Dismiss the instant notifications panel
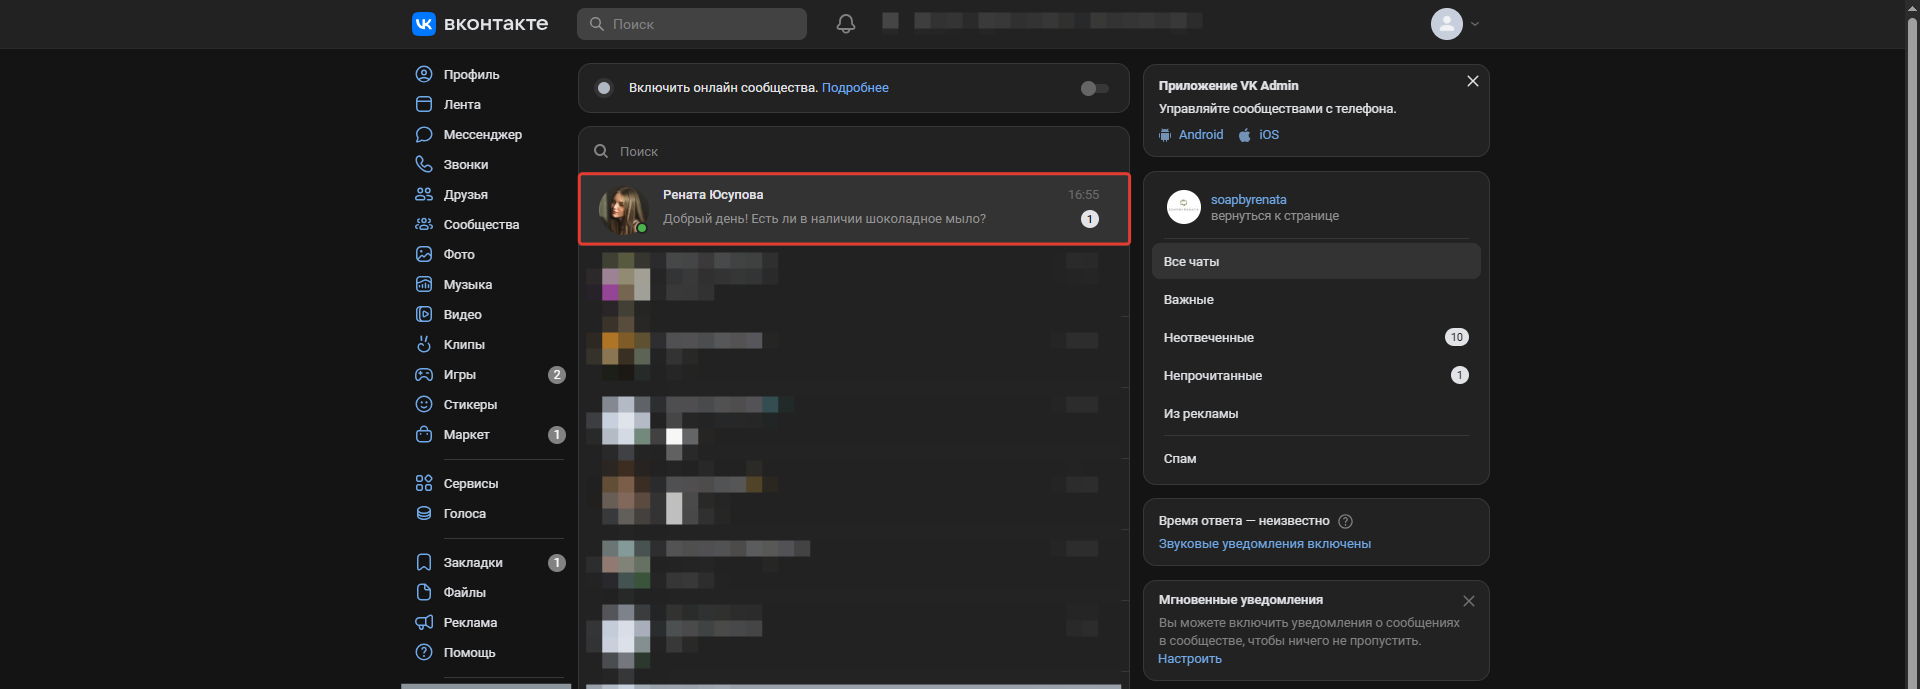The height and width of the screenshot is (689, 1920). click(x=1468, y=601)
